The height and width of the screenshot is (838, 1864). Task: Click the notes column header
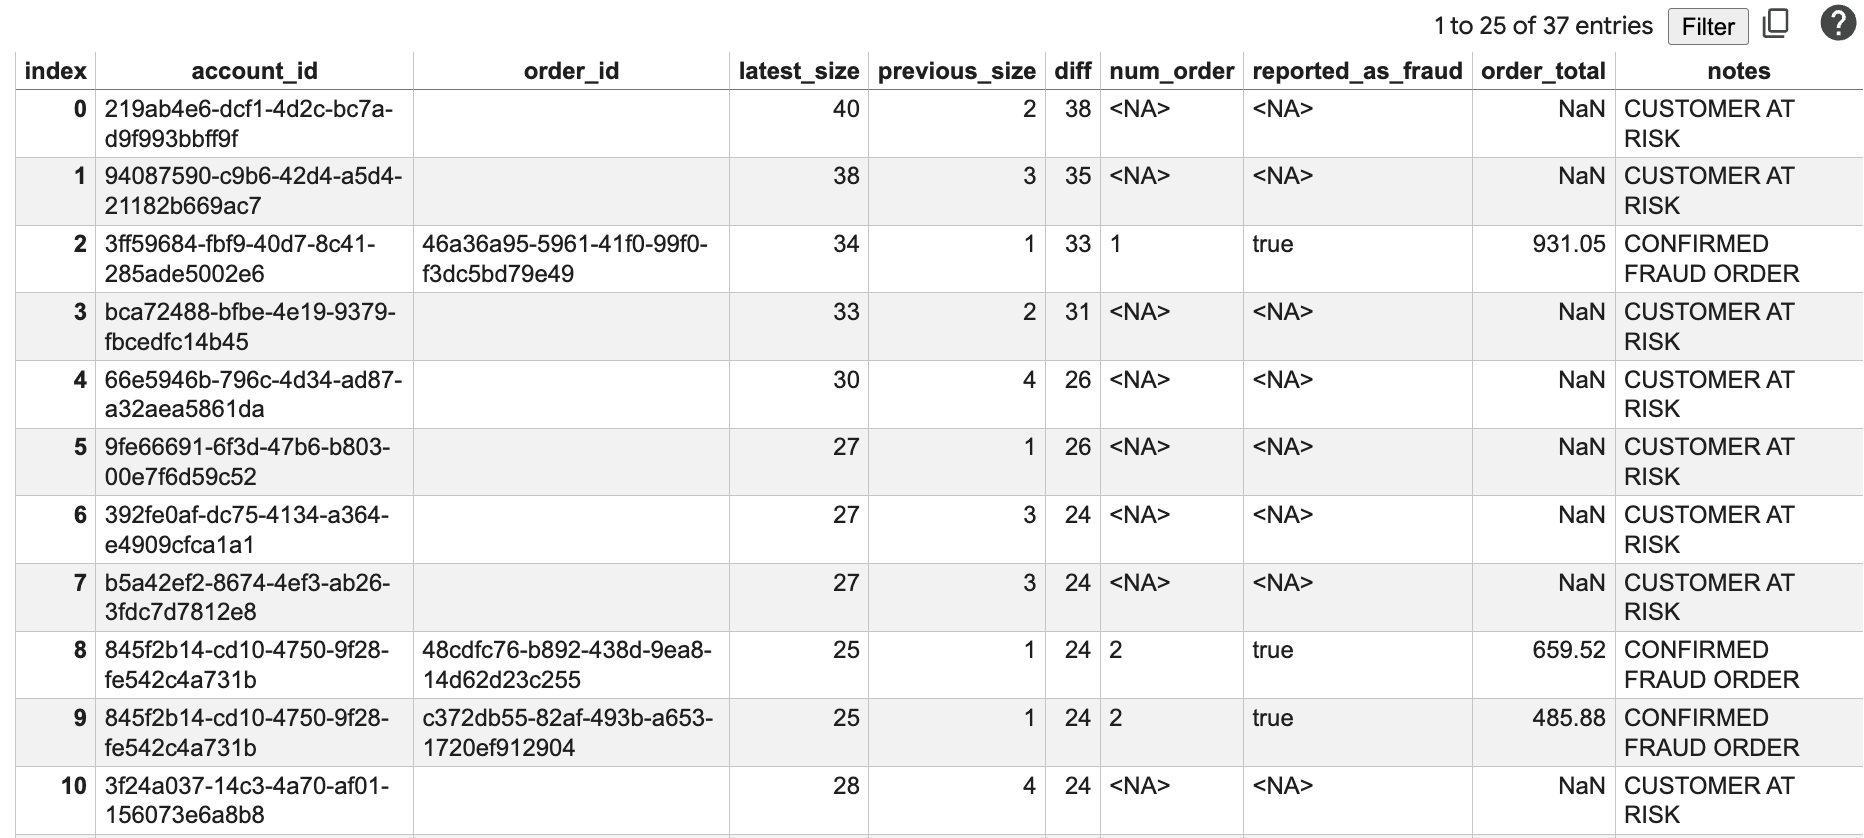(x=1738, y=71)
